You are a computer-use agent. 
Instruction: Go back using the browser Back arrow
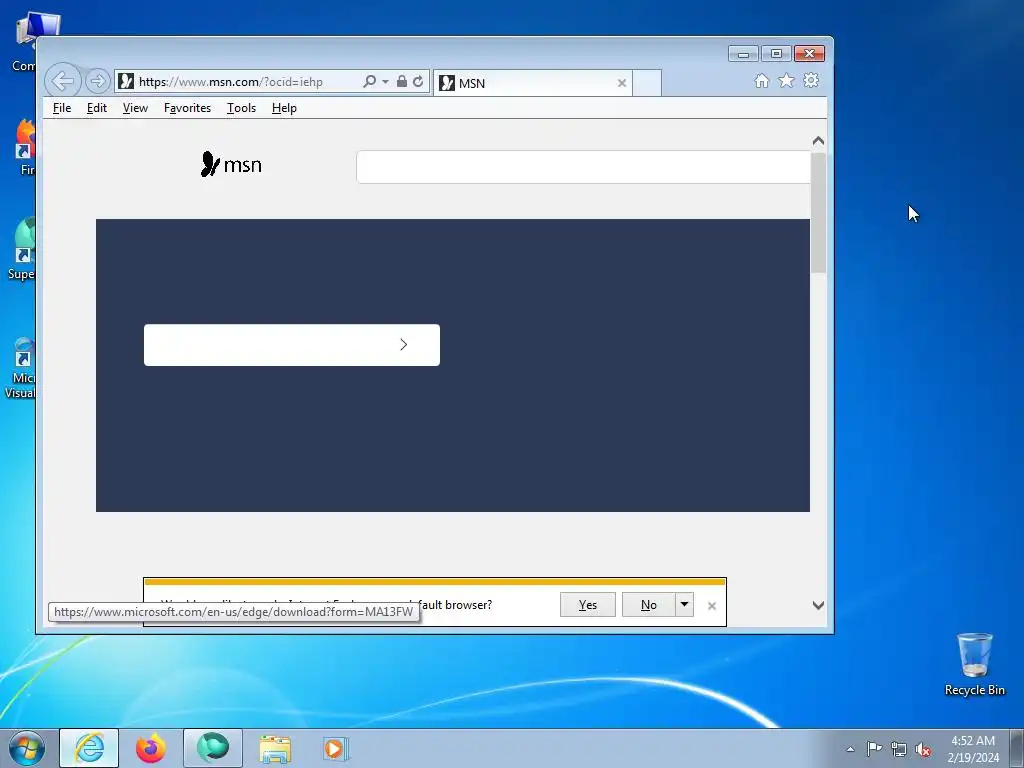click(x=63, y=81)
